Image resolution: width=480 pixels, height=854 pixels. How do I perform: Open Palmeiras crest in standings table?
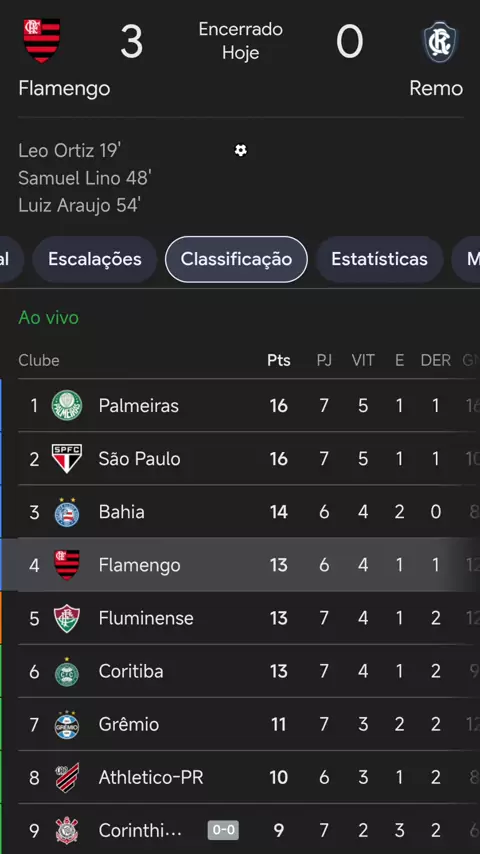coord(67,405)
